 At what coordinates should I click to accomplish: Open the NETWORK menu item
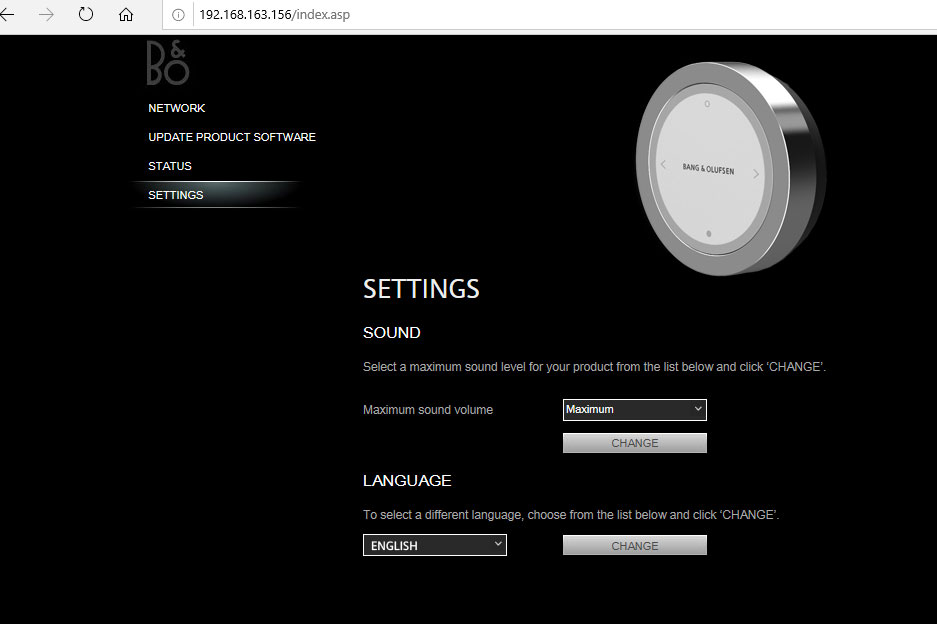(x=177, y=108)
